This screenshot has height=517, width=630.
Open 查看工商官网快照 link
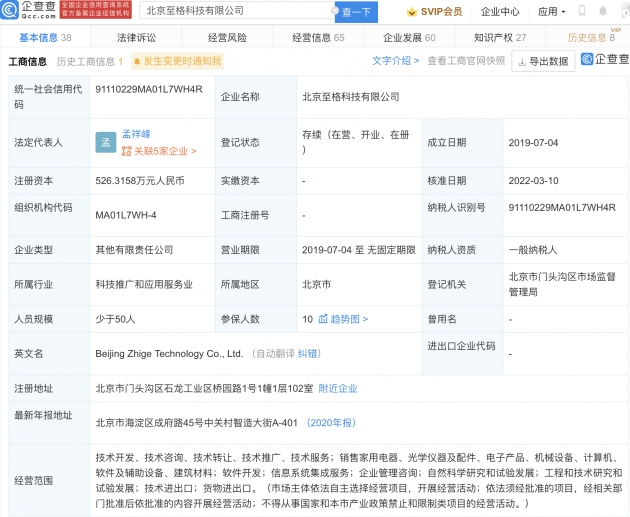(x=466, y=61)
